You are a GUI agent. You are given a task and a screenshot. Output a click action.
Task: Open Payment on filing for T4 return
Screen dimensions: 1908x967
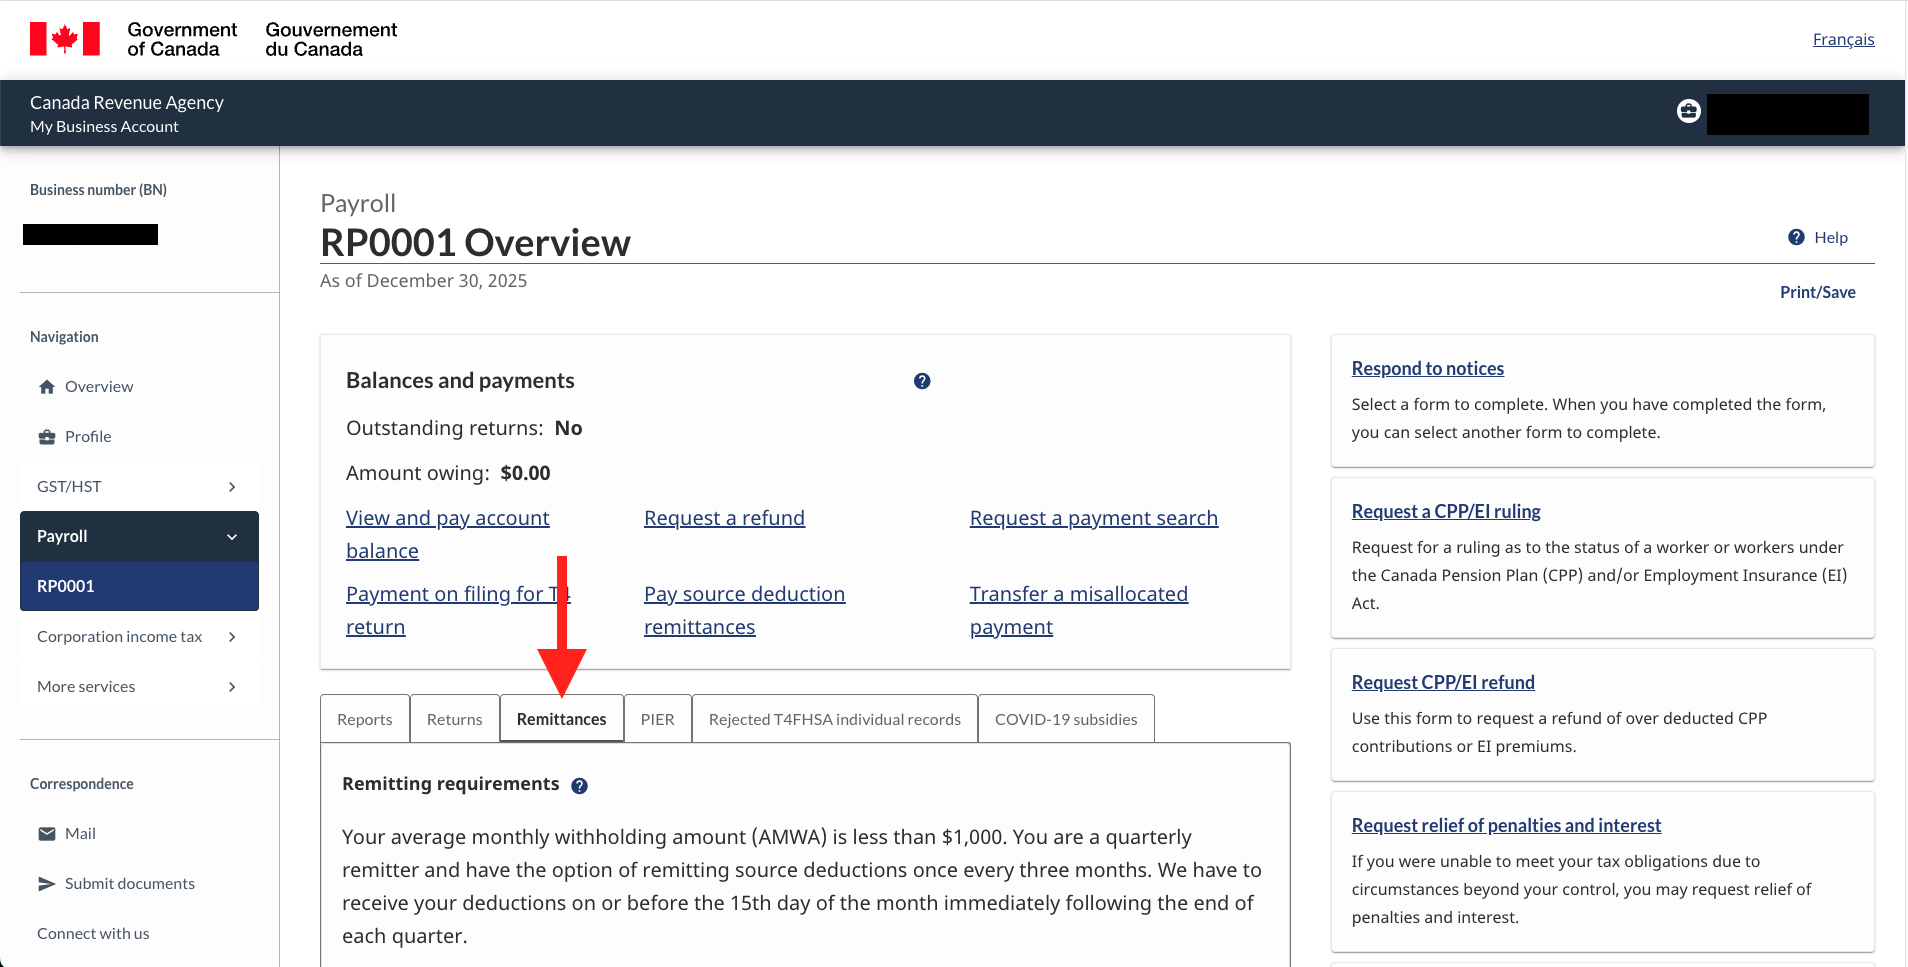(x=458, y=610)
